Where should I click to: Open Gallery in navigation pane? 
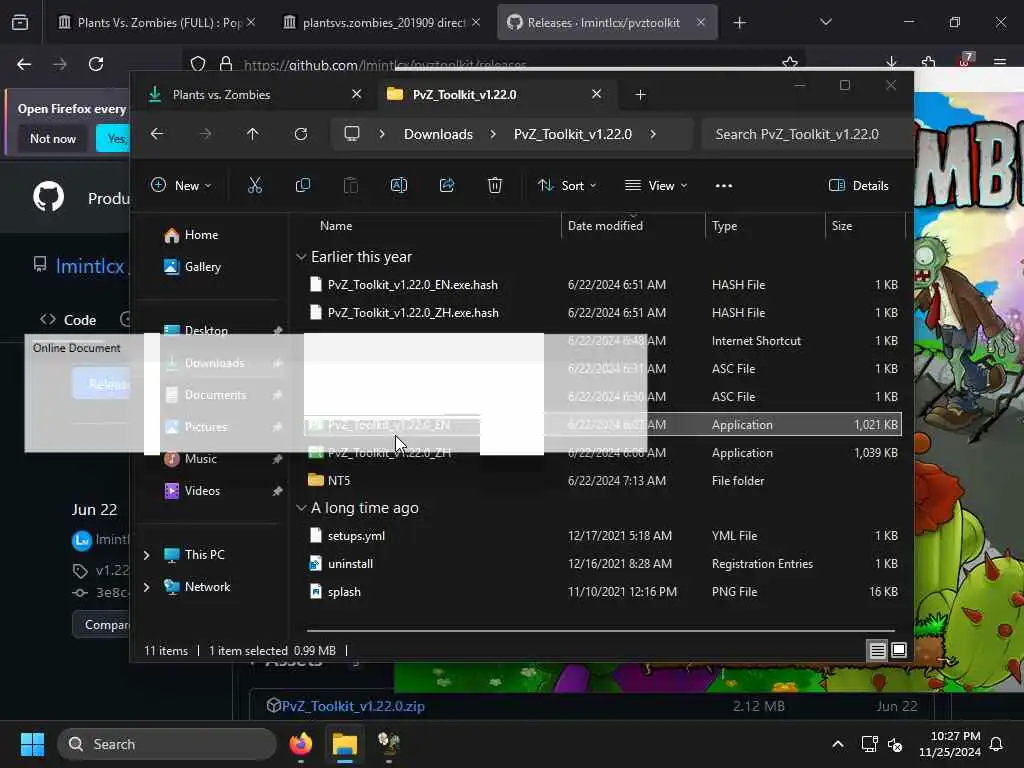pos(202,266)
